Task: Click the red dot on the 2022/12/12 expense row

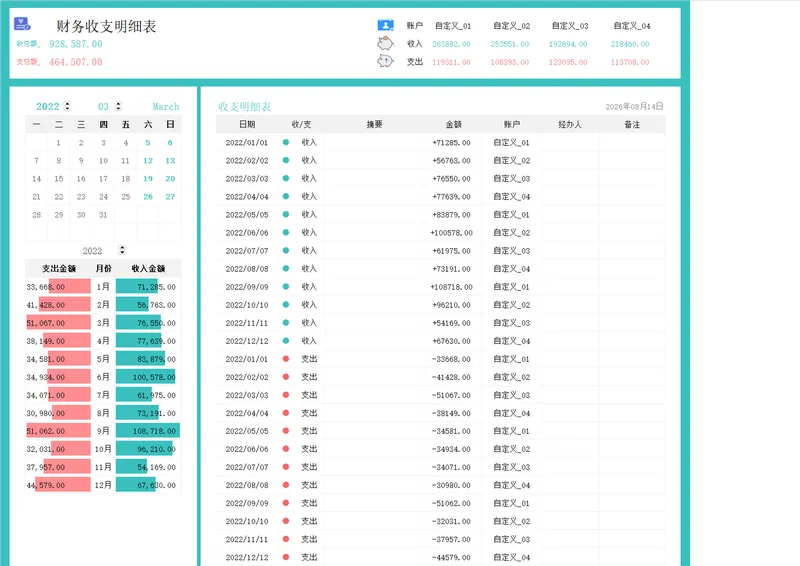Action: [x=286, y=557]
